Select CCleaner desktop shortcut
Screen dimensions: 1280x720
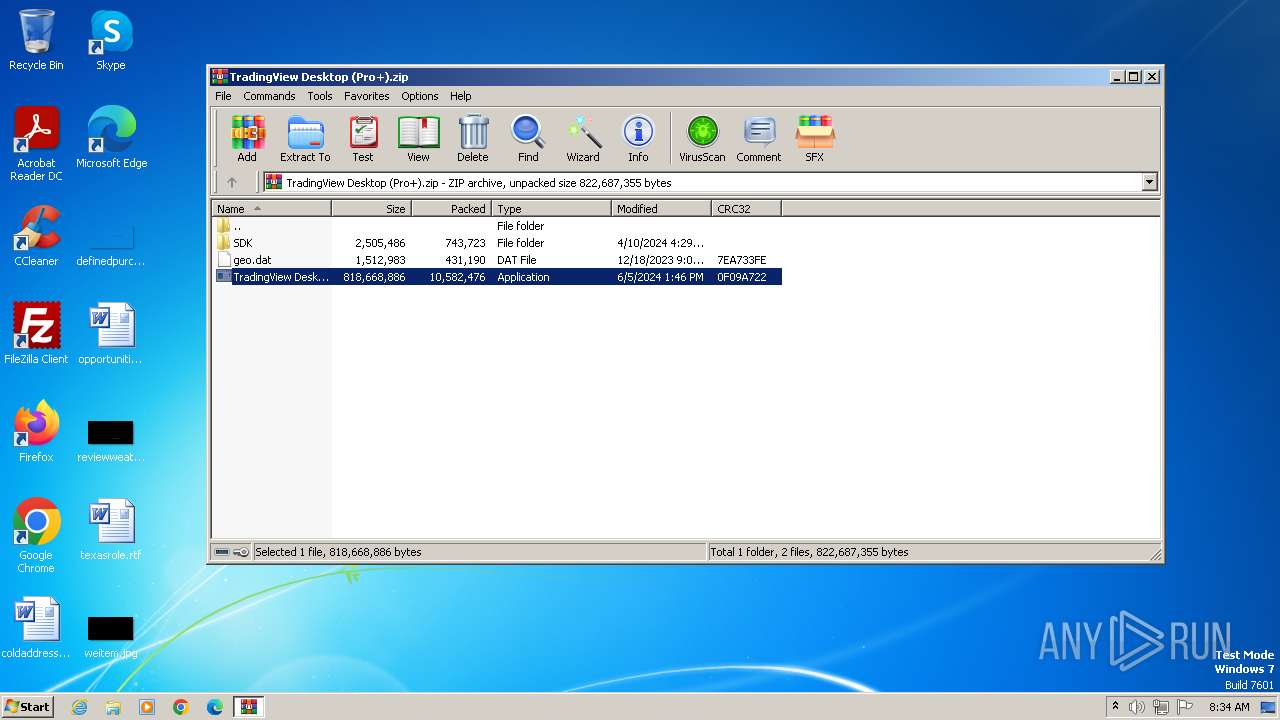[x=36, y=236]
